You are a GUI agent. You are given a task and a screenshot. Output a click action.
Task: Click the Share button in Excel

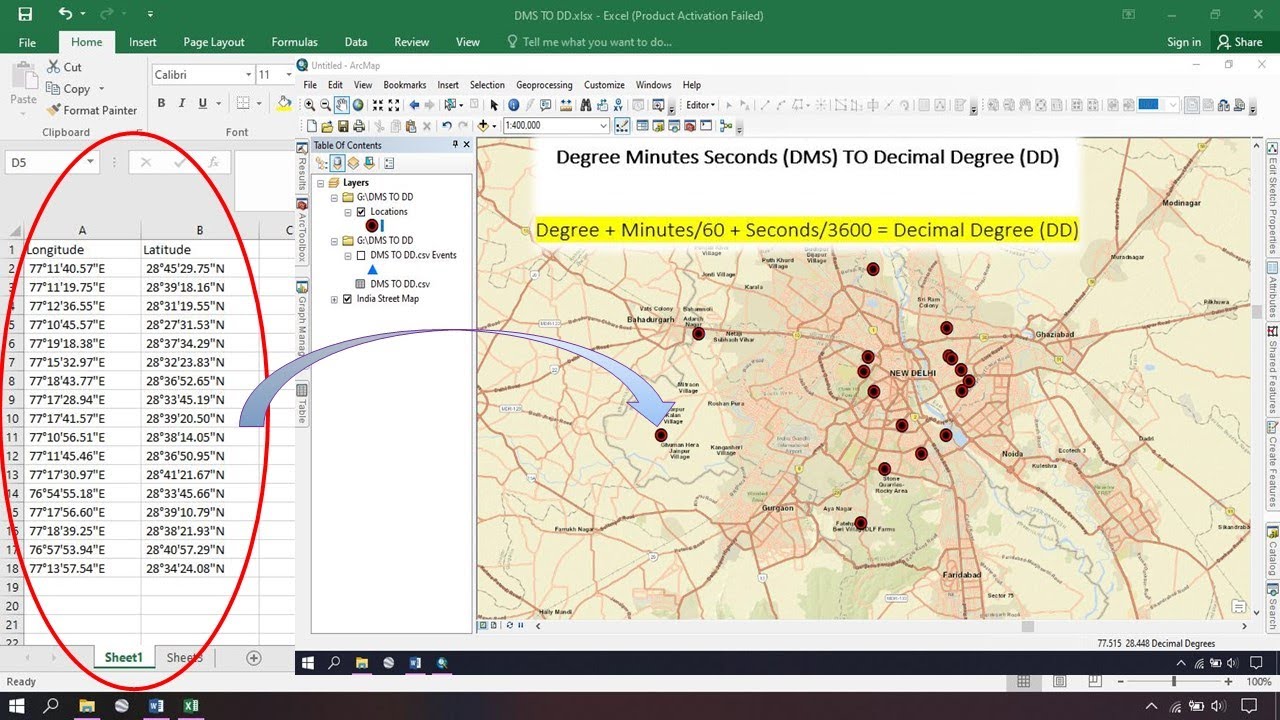[1240, 42]
